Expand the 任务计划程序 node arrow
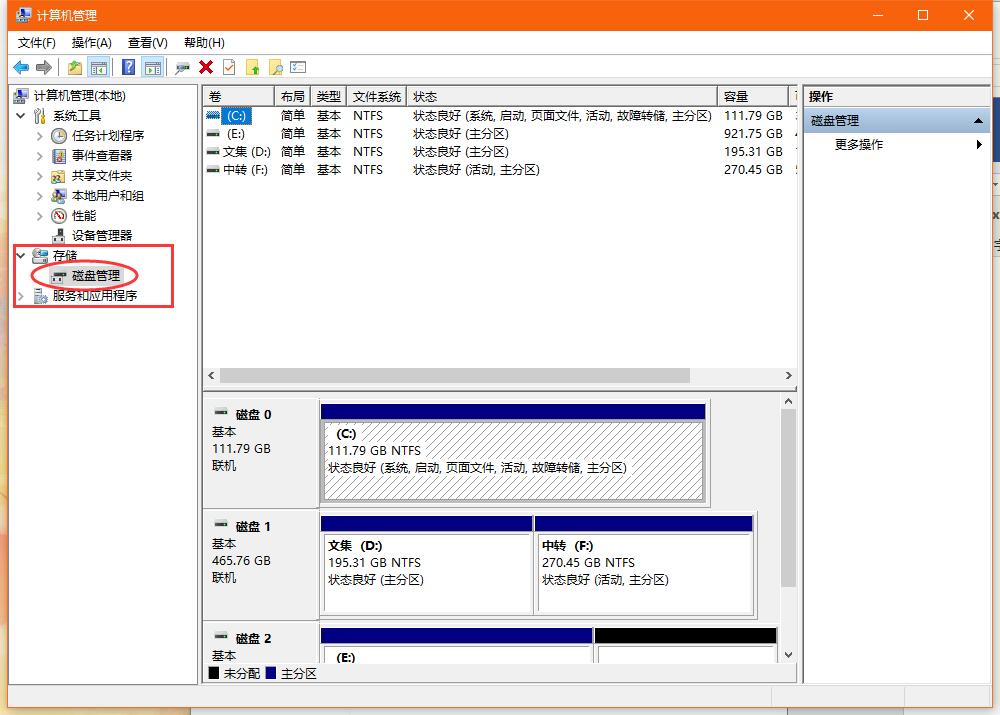 [x=40, y=136]
